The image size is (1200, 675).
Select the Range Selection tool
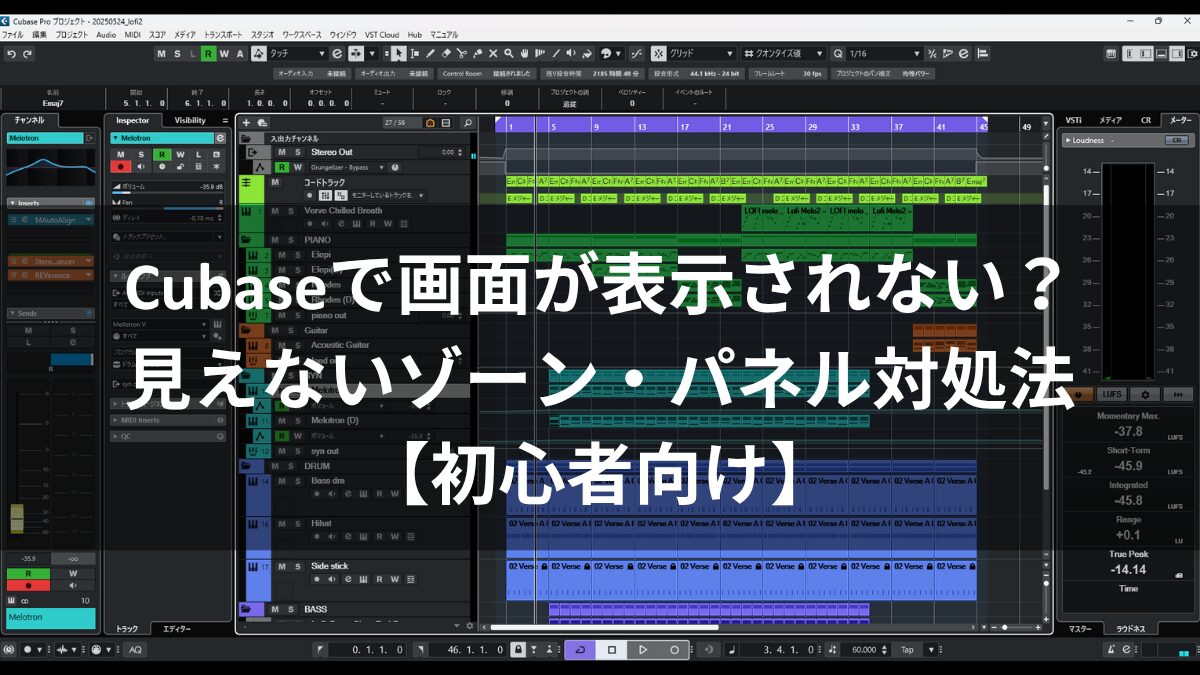(x=414, y=53)
